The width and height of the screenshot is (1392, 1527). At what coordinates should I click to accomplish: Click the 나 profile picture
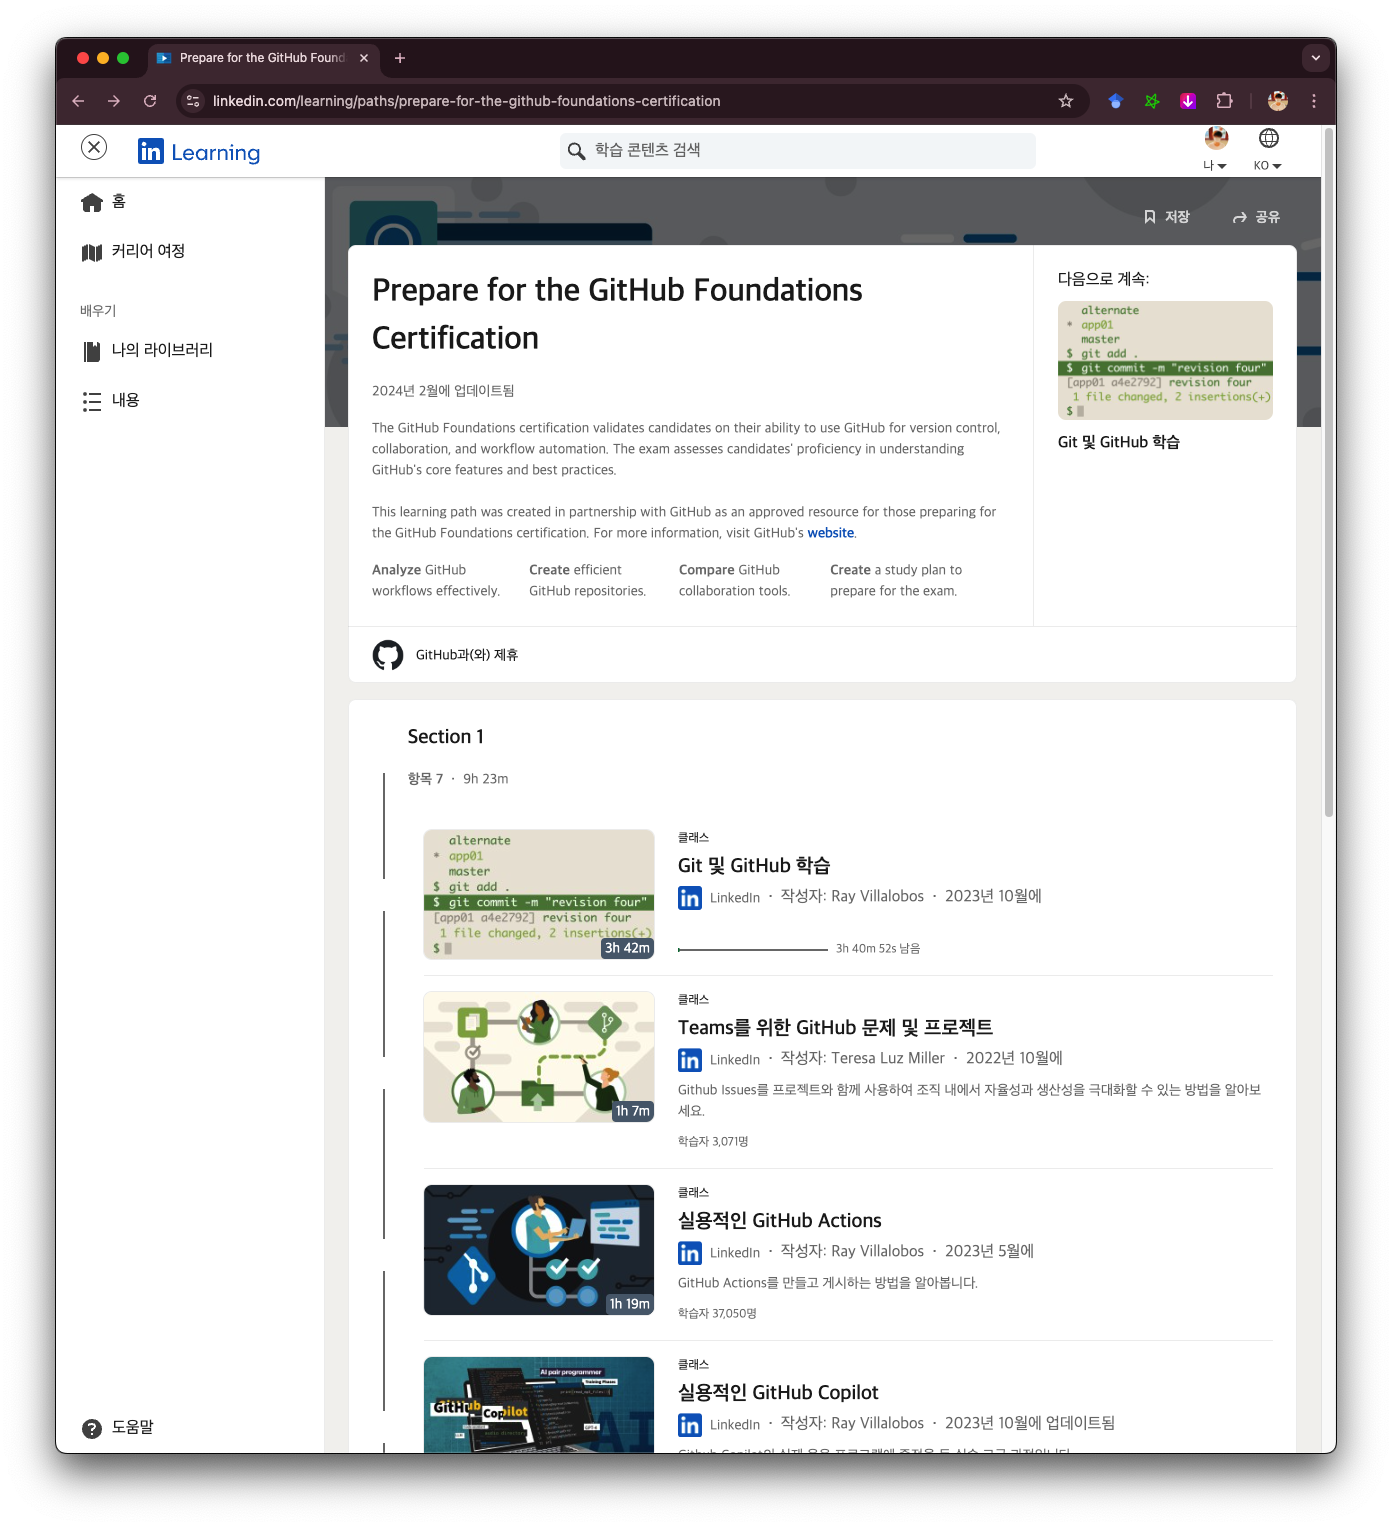point(1216,138)
